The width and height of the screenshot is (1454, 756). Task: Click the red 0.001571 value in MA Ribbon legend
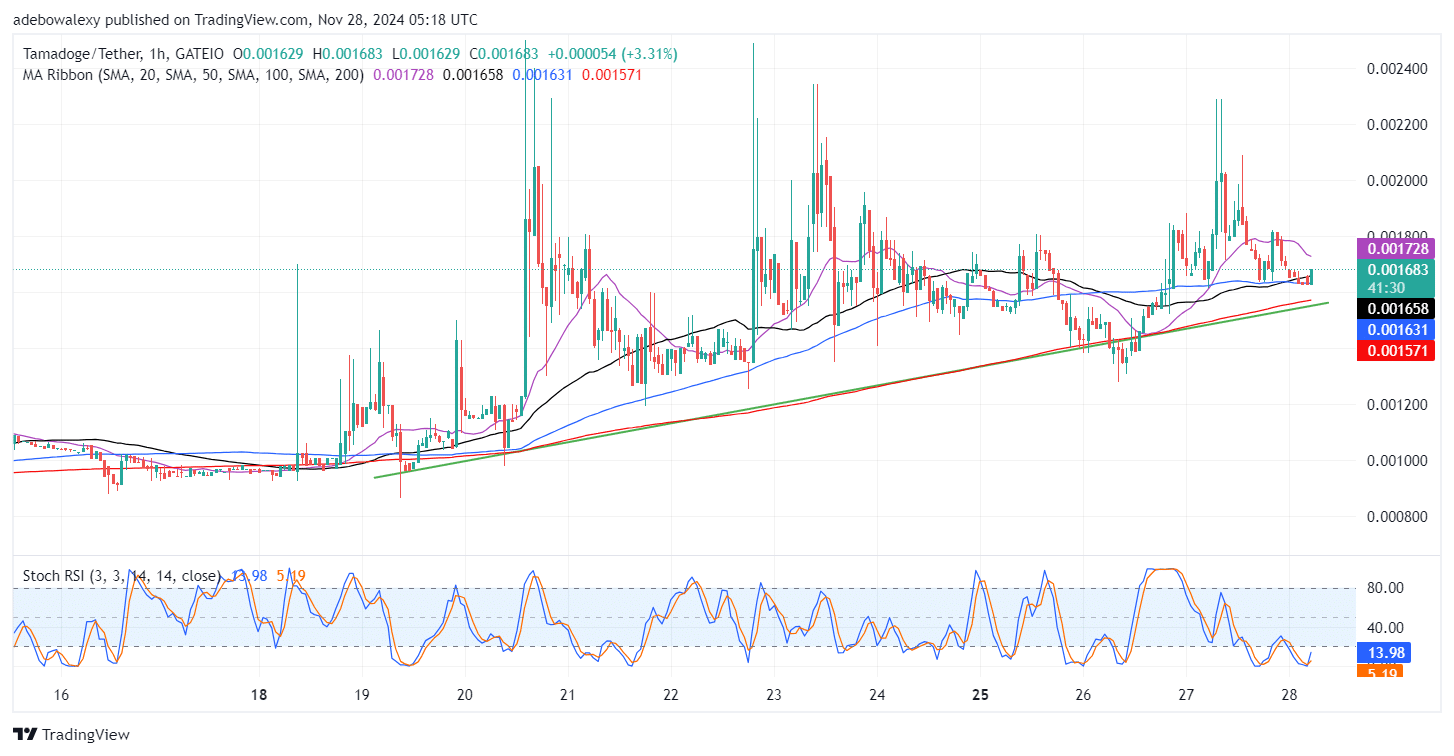(612, 75)
